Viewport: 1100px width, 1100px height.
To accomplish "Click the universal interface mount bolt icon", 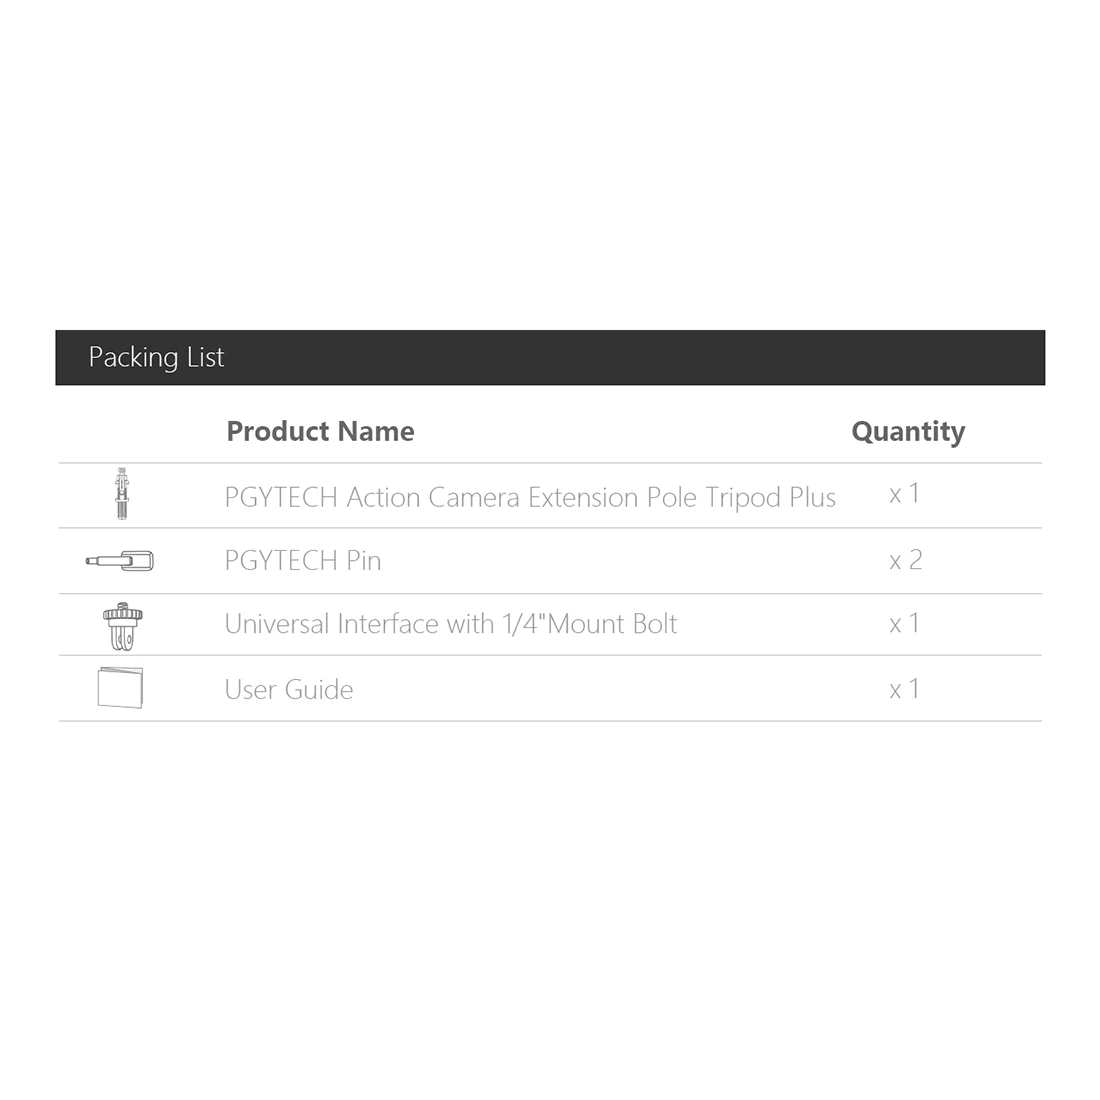I will point(123,626).
